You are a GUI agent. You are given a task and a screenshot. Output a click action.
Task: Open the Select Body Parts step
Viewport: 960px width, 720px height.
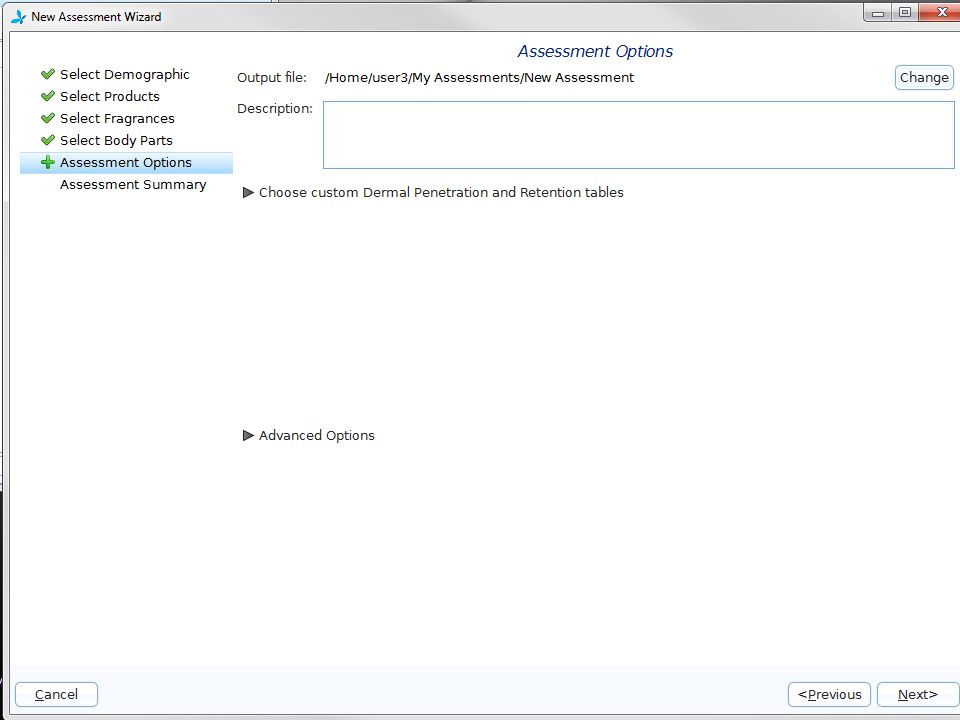(x=116, y=140)
